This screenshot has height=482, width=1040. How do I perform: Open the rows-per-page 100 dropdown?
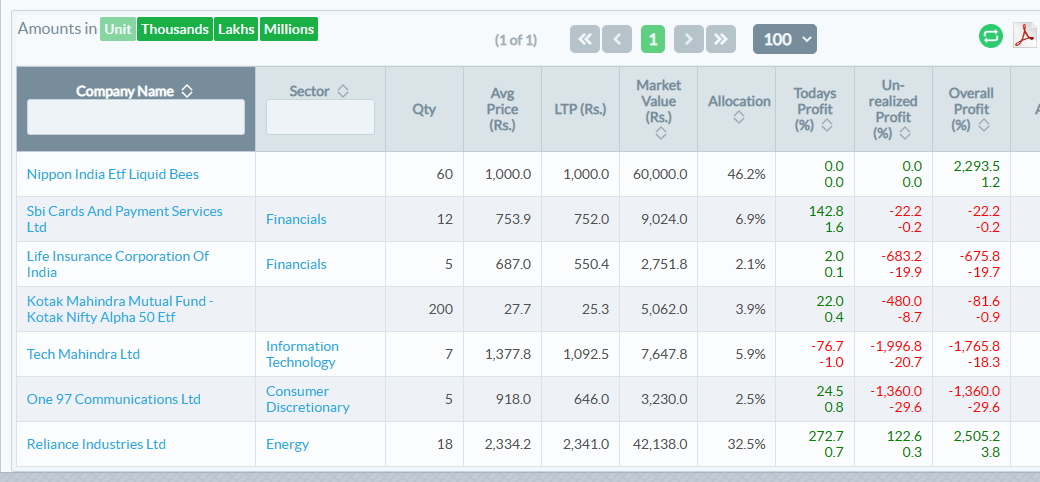point(785,39)
